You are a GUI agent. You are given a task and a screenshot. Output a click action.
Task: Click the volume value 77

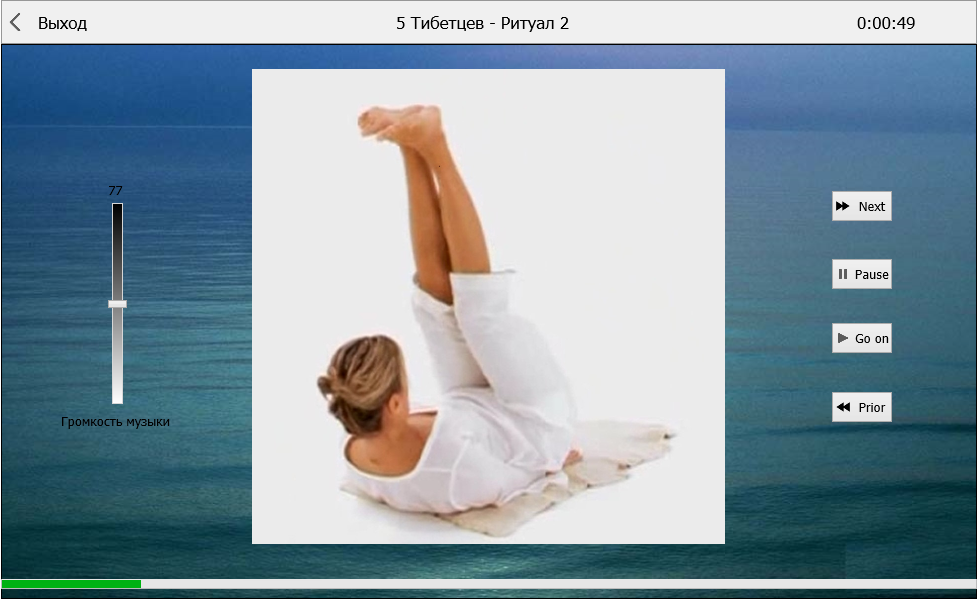(115, 190)
